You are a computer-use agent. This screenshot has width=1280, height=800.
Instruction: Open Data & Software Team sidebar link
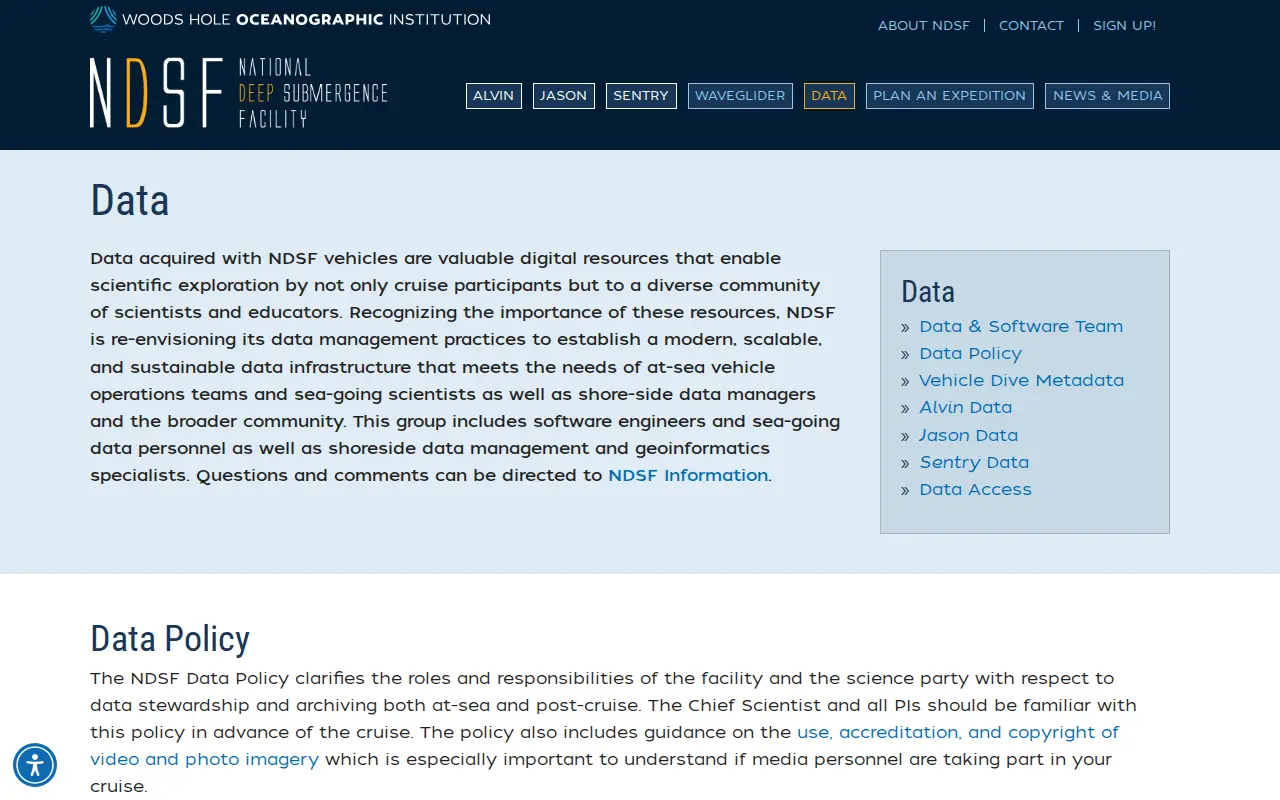click(x=1021, y=326)
